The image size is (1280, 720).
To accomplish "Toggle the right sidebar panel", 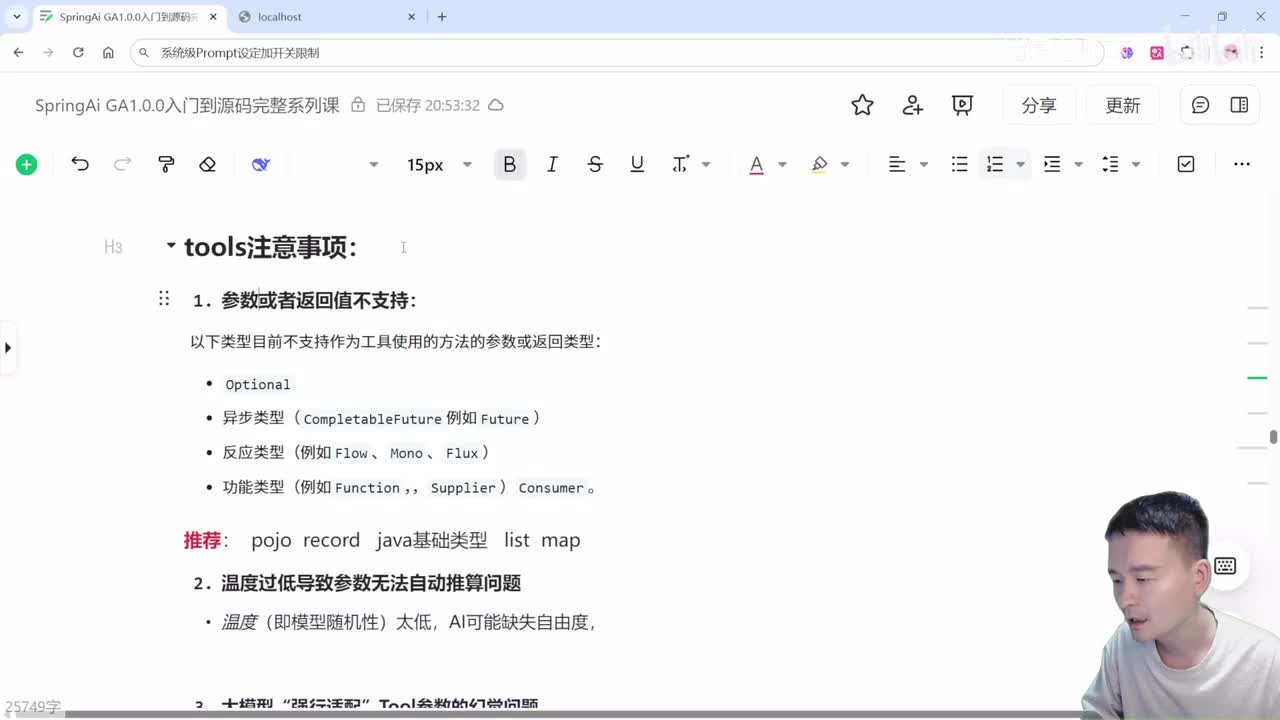I will pyautogui.click(x=1239, y=105).
